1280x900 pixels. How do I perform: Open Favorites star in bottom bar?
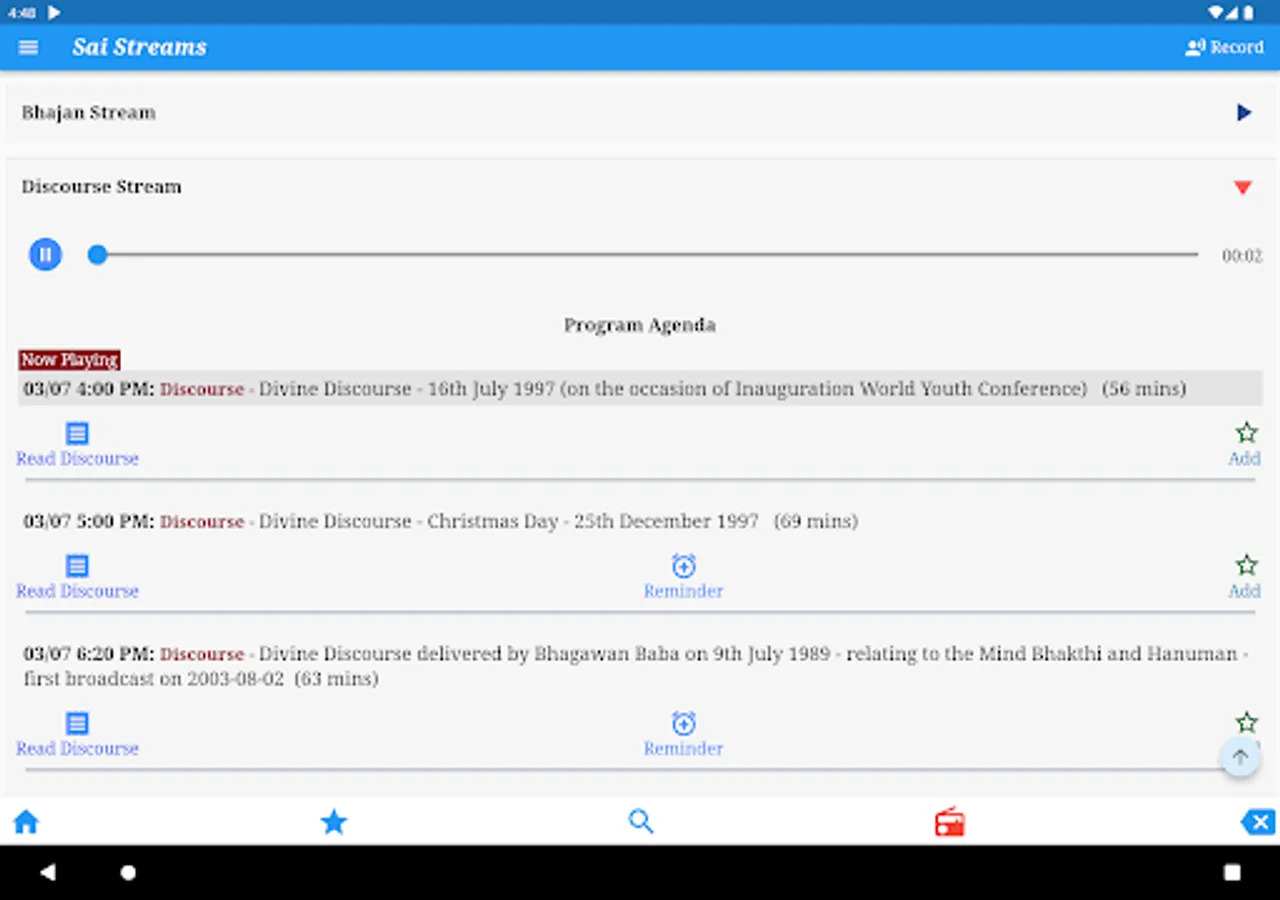point(334,822)
